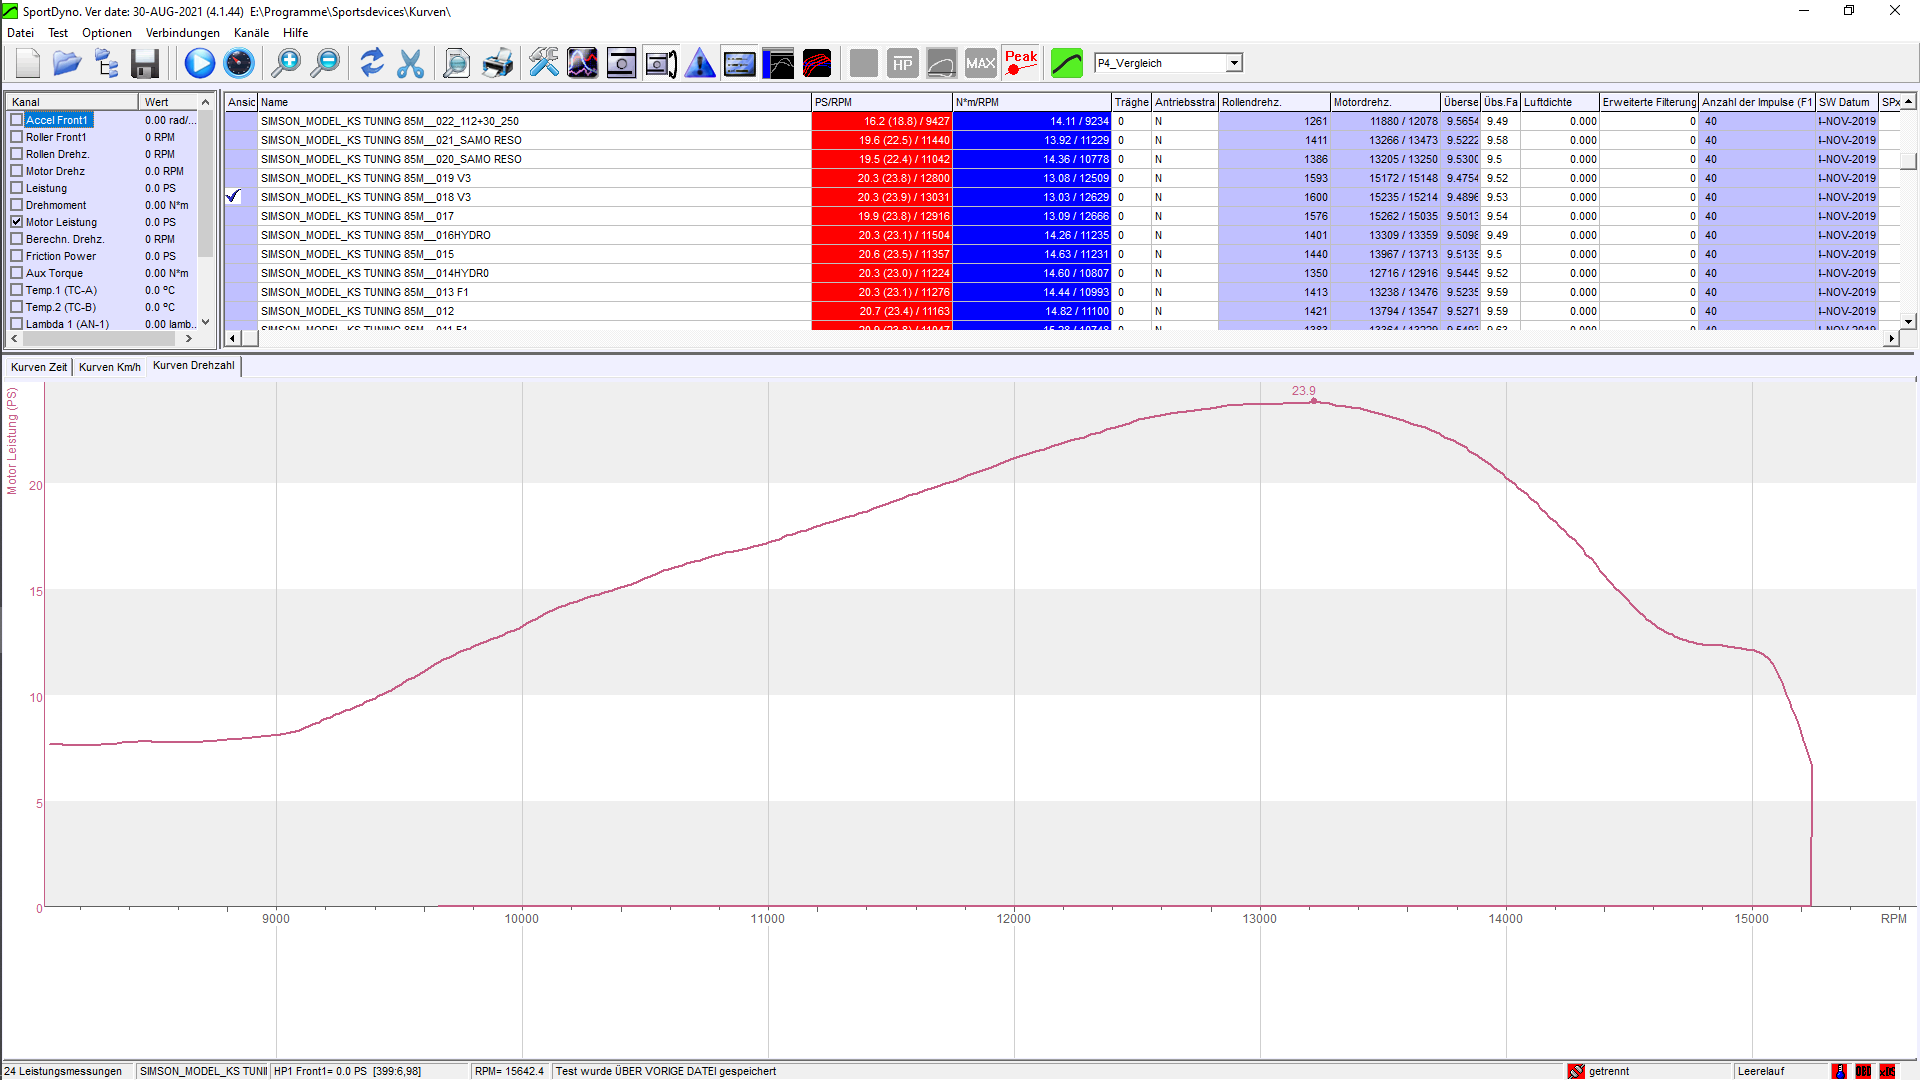The height and width of the screenshot is (1080, 1920).
Task: Click the HP toolbar button
Action: pyautogui.click(x=902, y=64)
